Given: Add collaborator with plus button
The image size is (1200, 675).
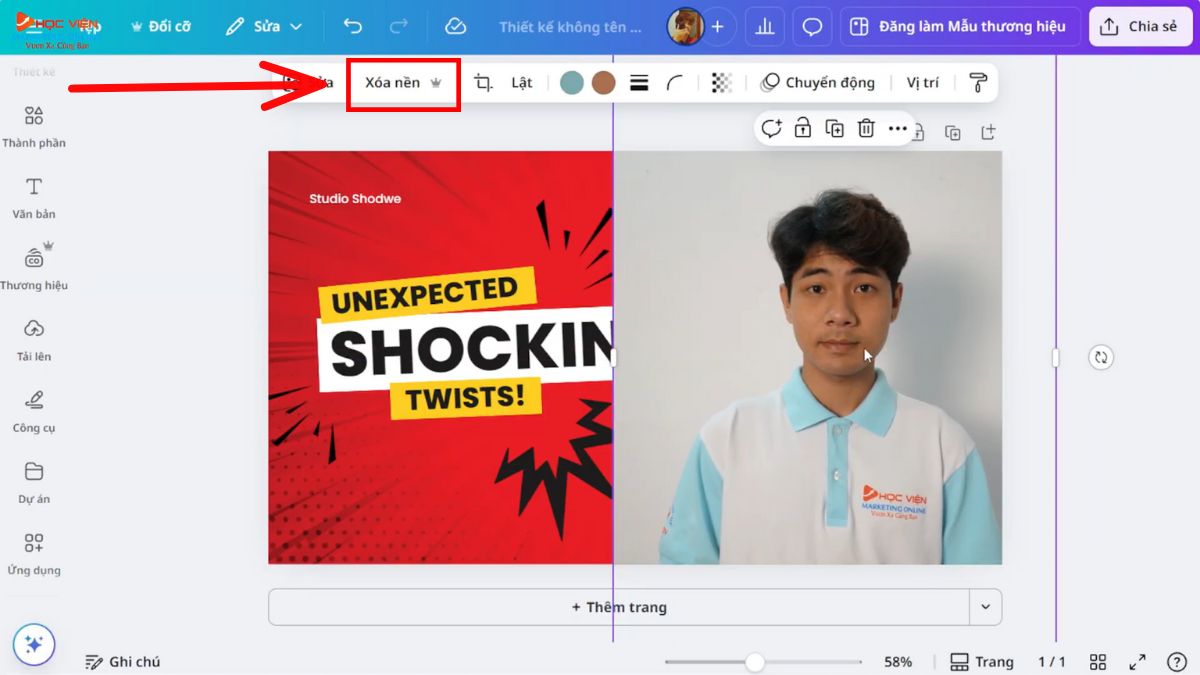Looking at the screenshot, I should (x=717, y=27).
